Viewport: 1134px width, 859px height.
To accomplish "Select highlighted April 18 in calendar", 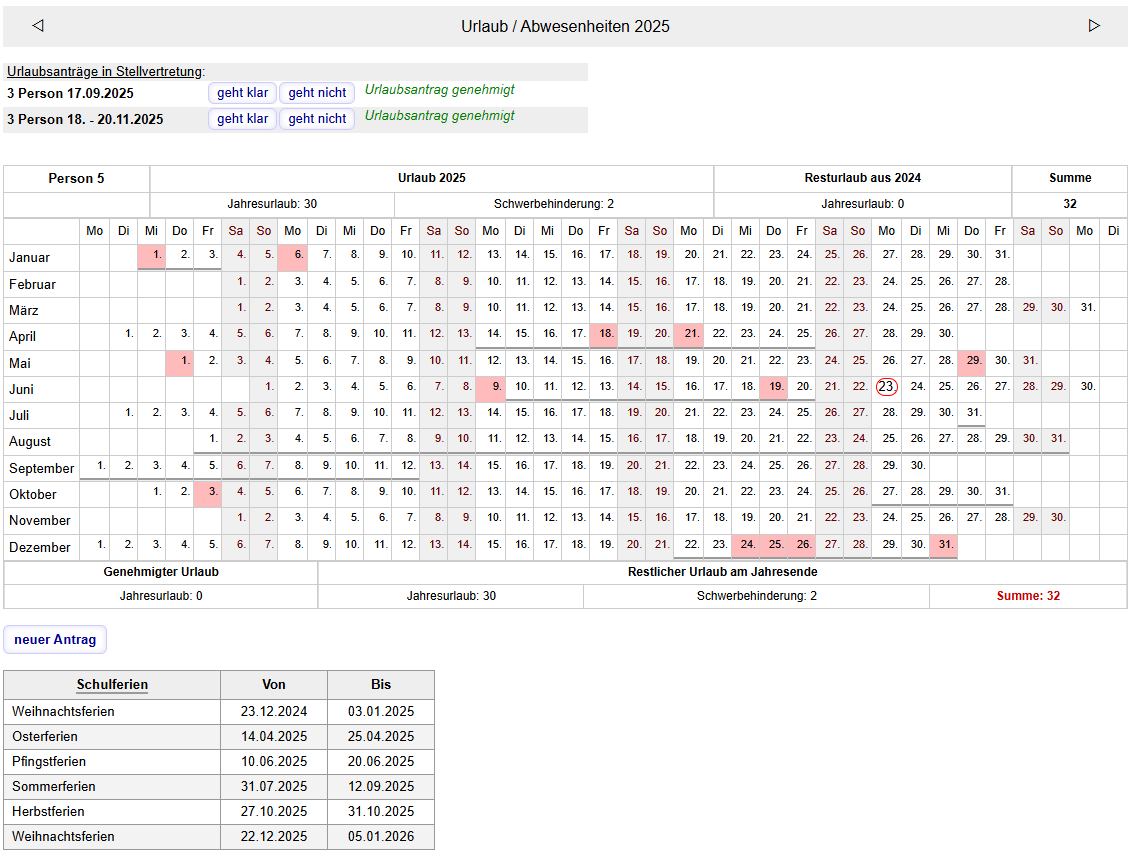I will coord(604,334).
